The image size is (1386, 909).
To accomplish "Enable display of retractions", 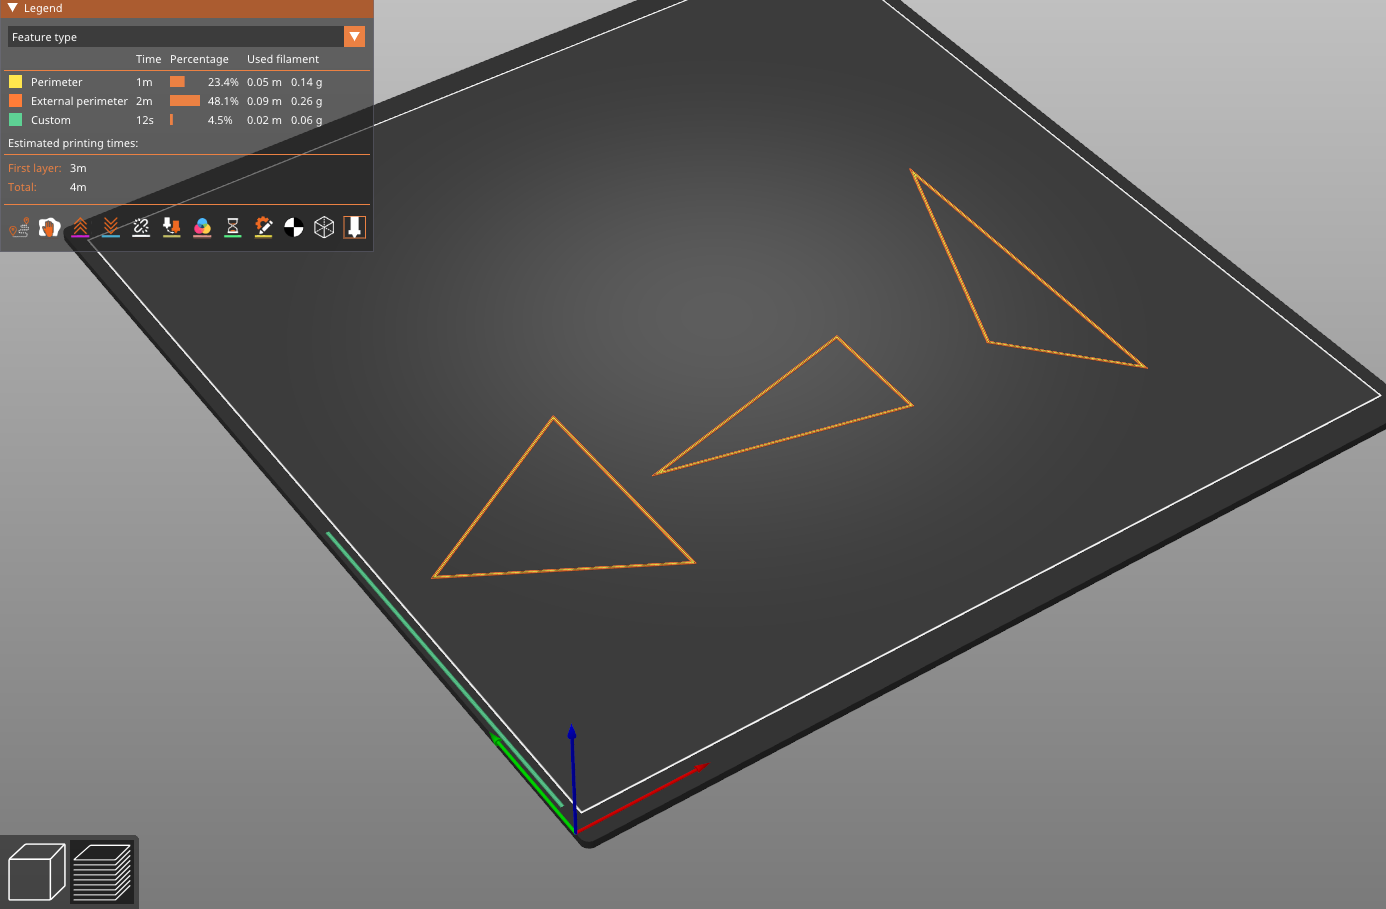I will click(80, 227).
